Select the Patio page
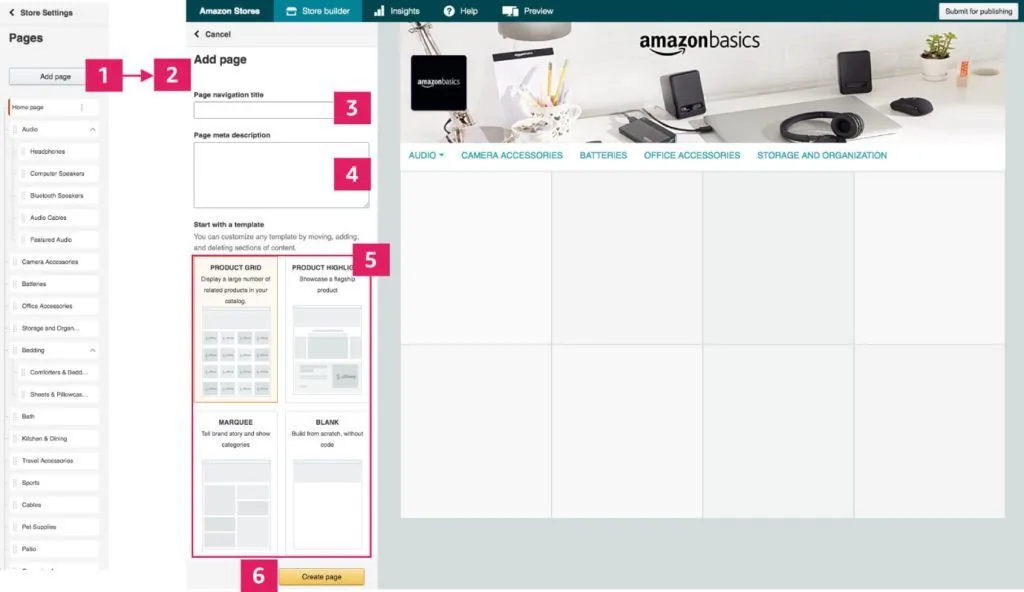Screen dimensions: 1024x592 [55, 549]
